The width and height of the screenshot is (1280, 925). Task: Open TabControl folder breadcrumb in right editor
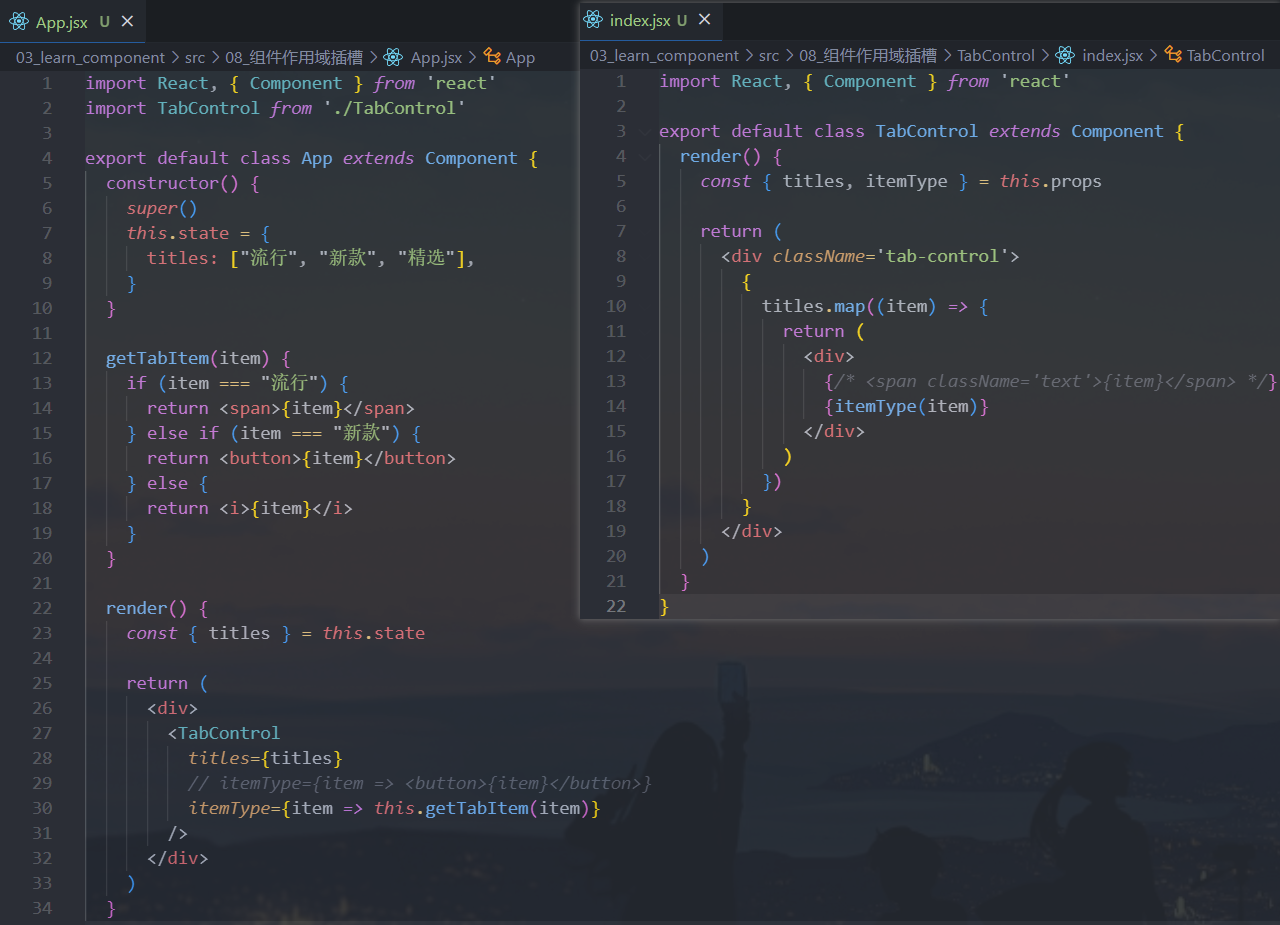(x=995, y=56)
